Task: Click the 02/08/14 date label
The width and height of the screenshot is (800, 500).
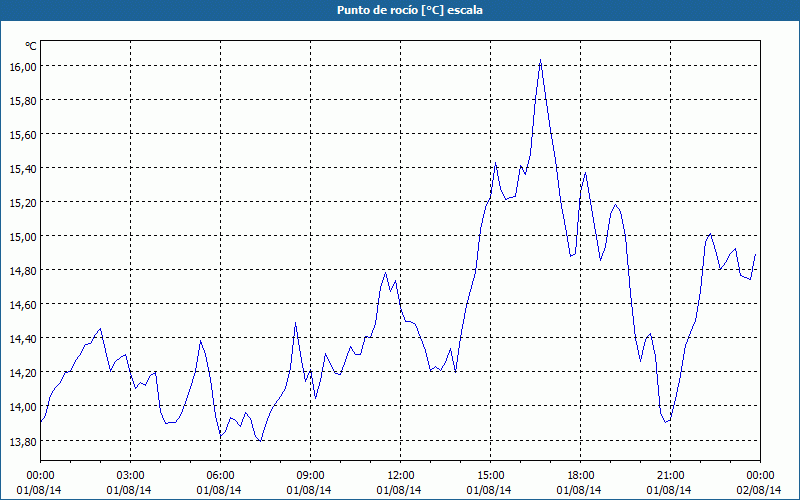Action: coord(759,490)
